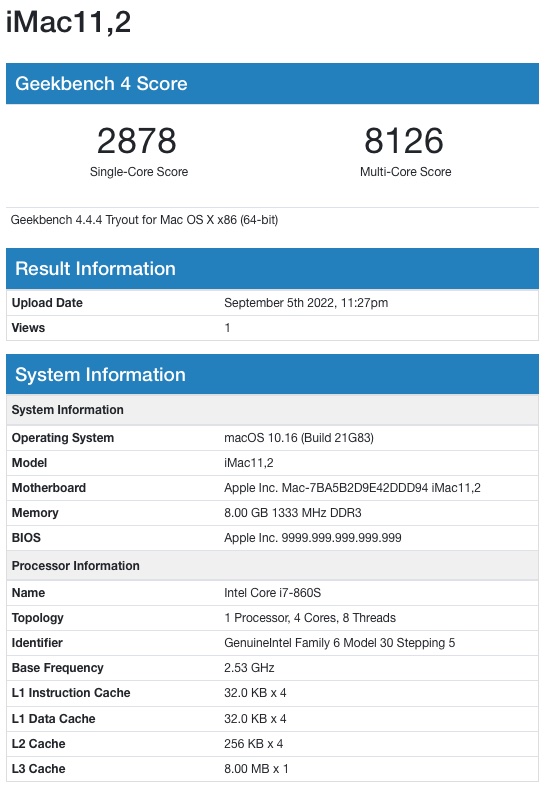The image size is (545, 787).
Task: Click the Memory label
Action: (x=35, y=513)
